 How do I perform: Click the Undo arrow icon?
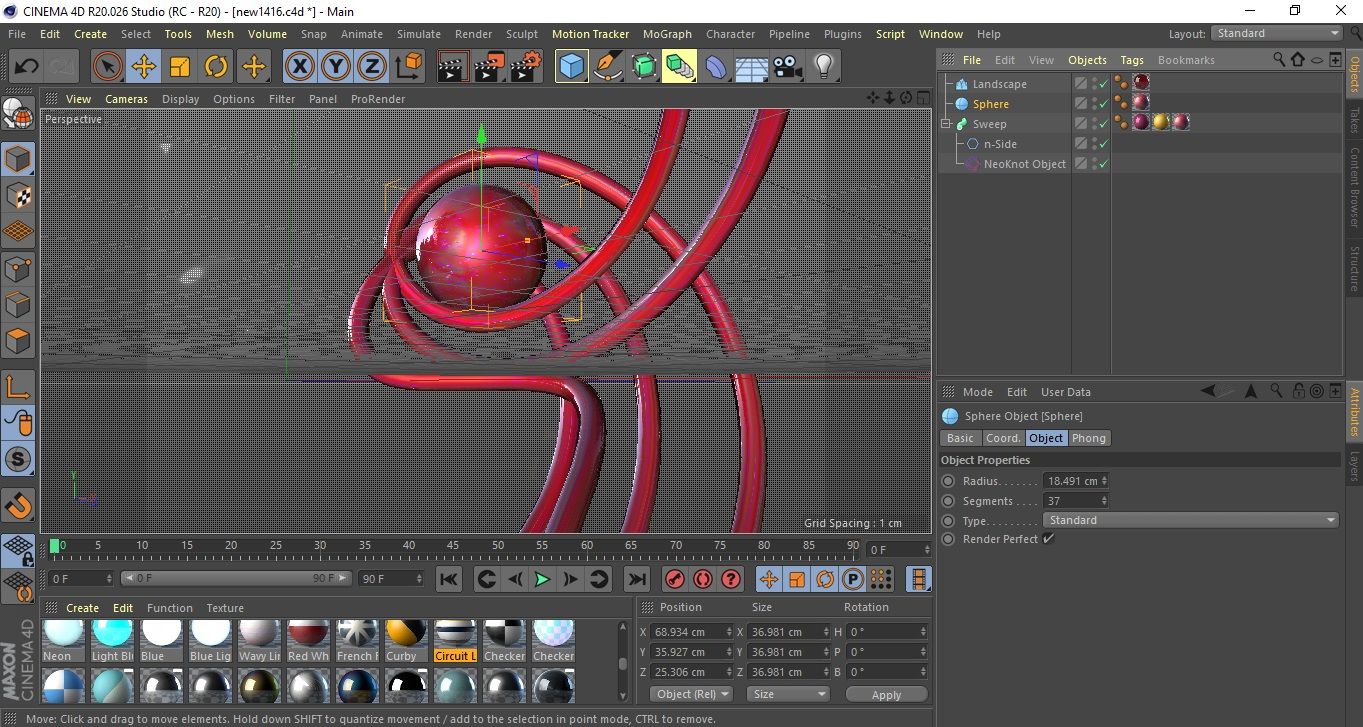27,67
